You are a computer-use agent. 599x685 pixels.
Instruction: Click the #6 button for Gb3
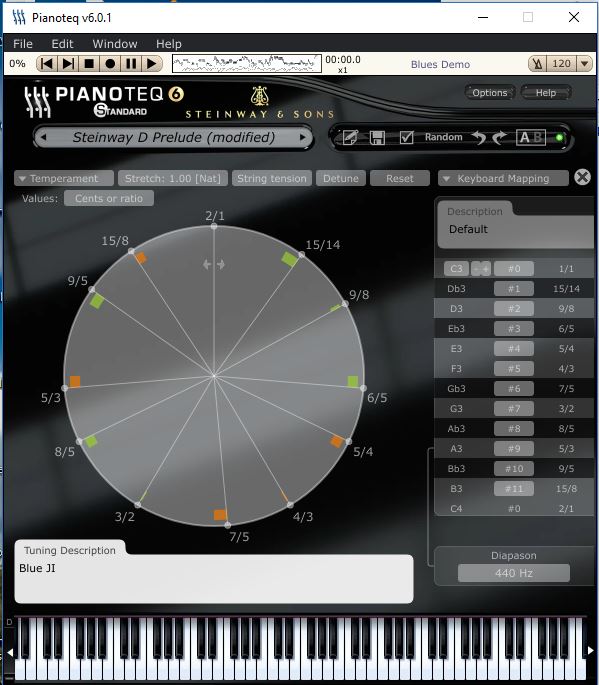(x=514, y=389)
